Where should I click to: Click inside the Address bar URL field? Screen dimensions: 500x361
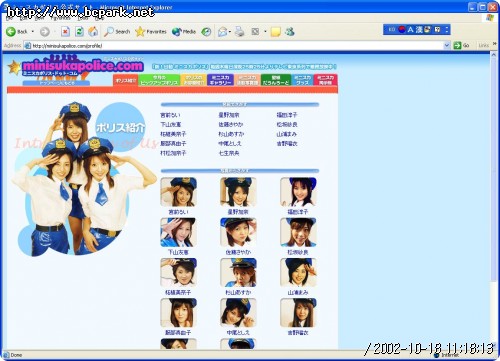[x=237, y=46]
